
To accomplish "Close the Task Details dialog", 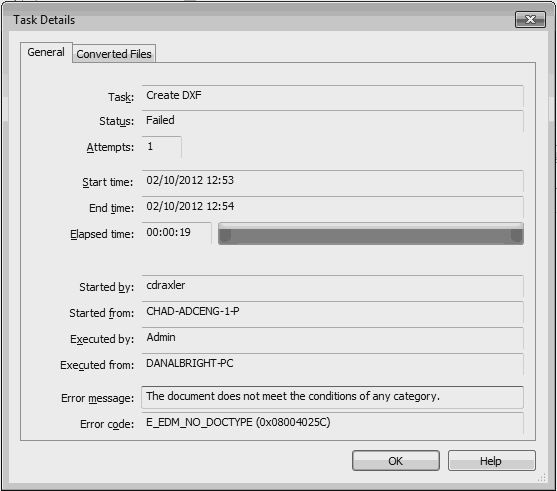I will [x=530, y=20].
